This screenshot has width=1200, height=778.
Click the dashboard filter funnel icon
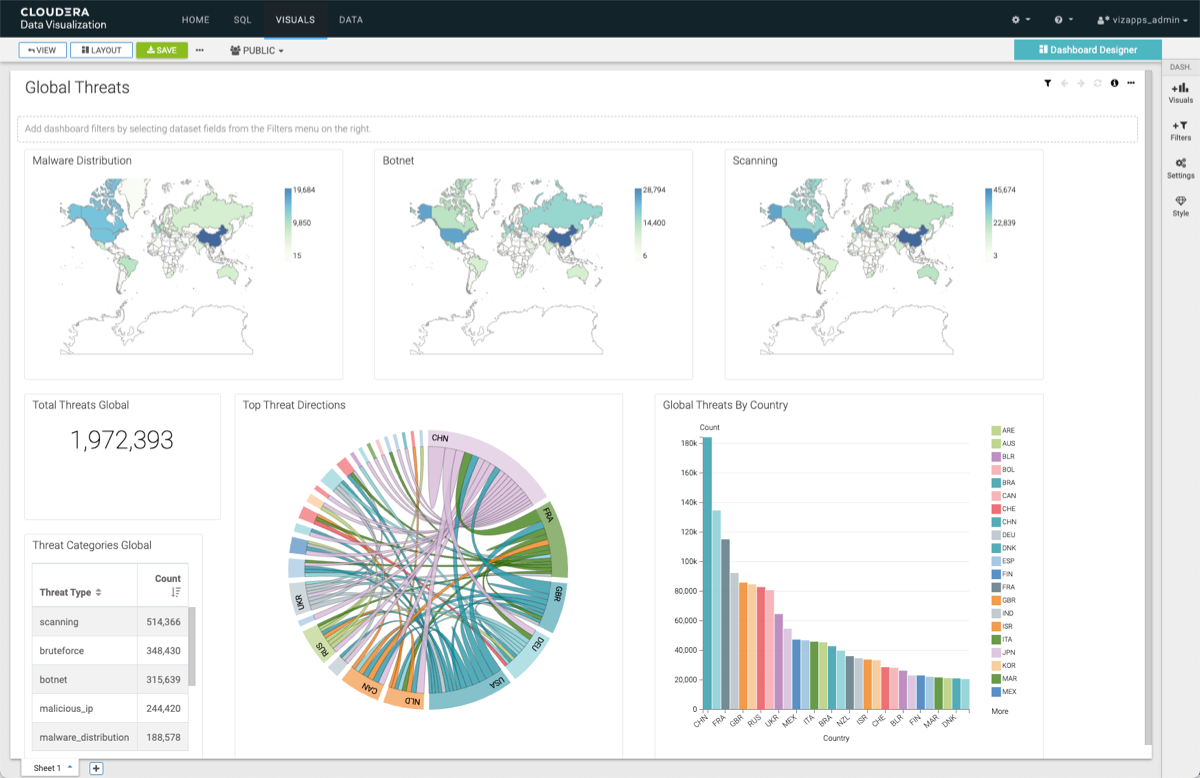[1047, 83]
